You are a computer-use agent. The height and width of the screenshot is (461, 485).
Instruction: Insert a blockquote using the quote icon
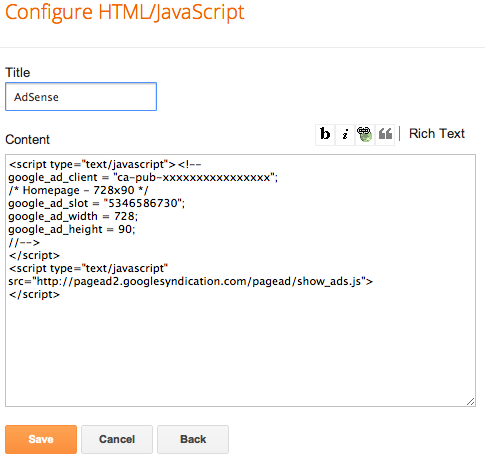click(385, 134)
